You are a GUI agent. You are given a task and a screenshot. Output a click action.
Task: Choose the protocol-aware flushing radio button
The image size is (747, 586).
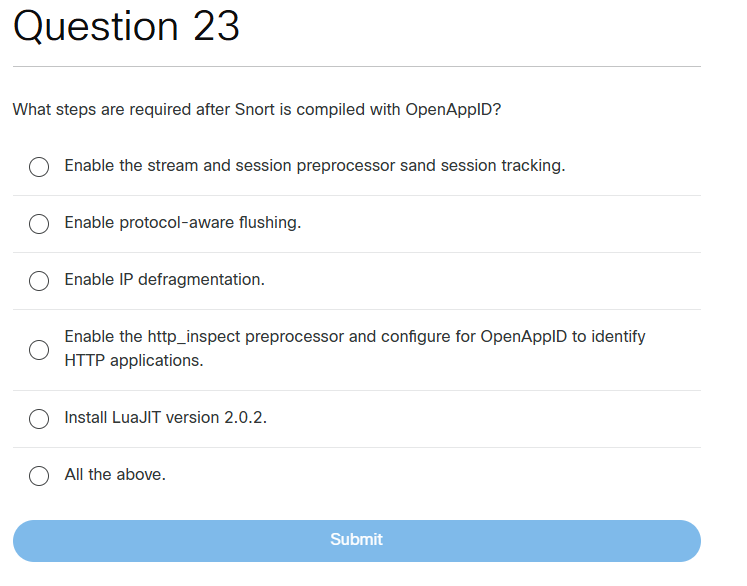coord(39,224)
